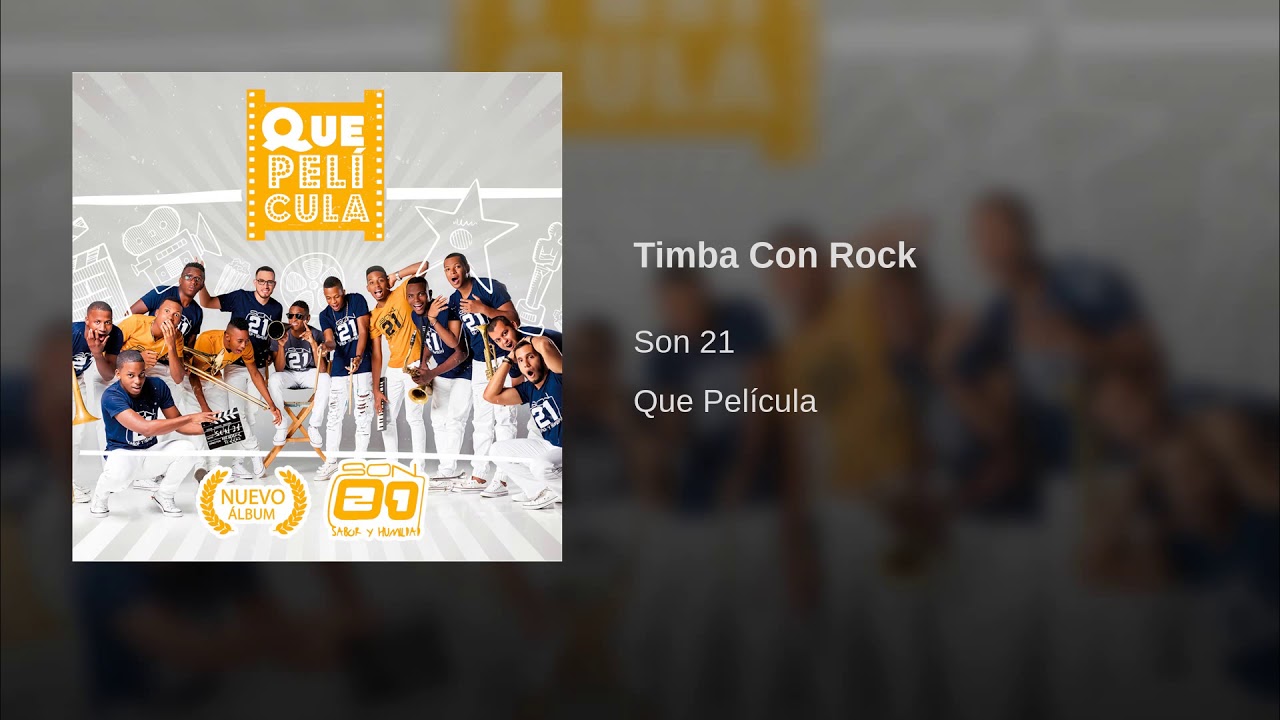
Task: Click the Que Película film-strip logo
Action: (316, 165)
